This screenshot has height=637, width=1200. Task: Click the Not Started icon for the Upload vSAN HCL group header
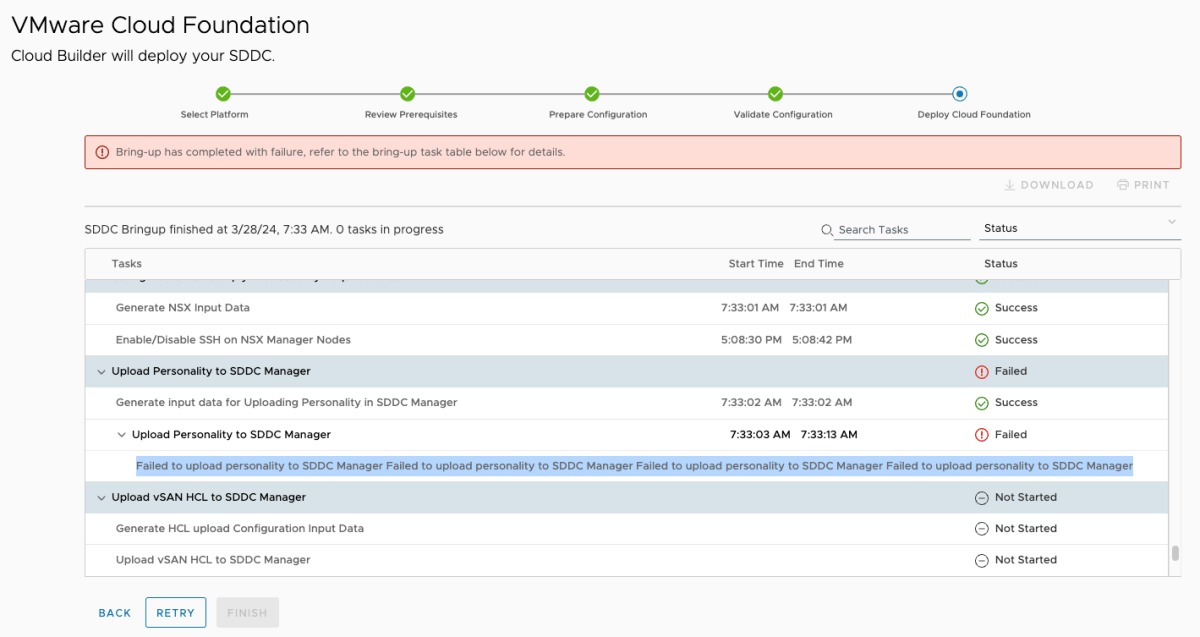coord(982,497)
